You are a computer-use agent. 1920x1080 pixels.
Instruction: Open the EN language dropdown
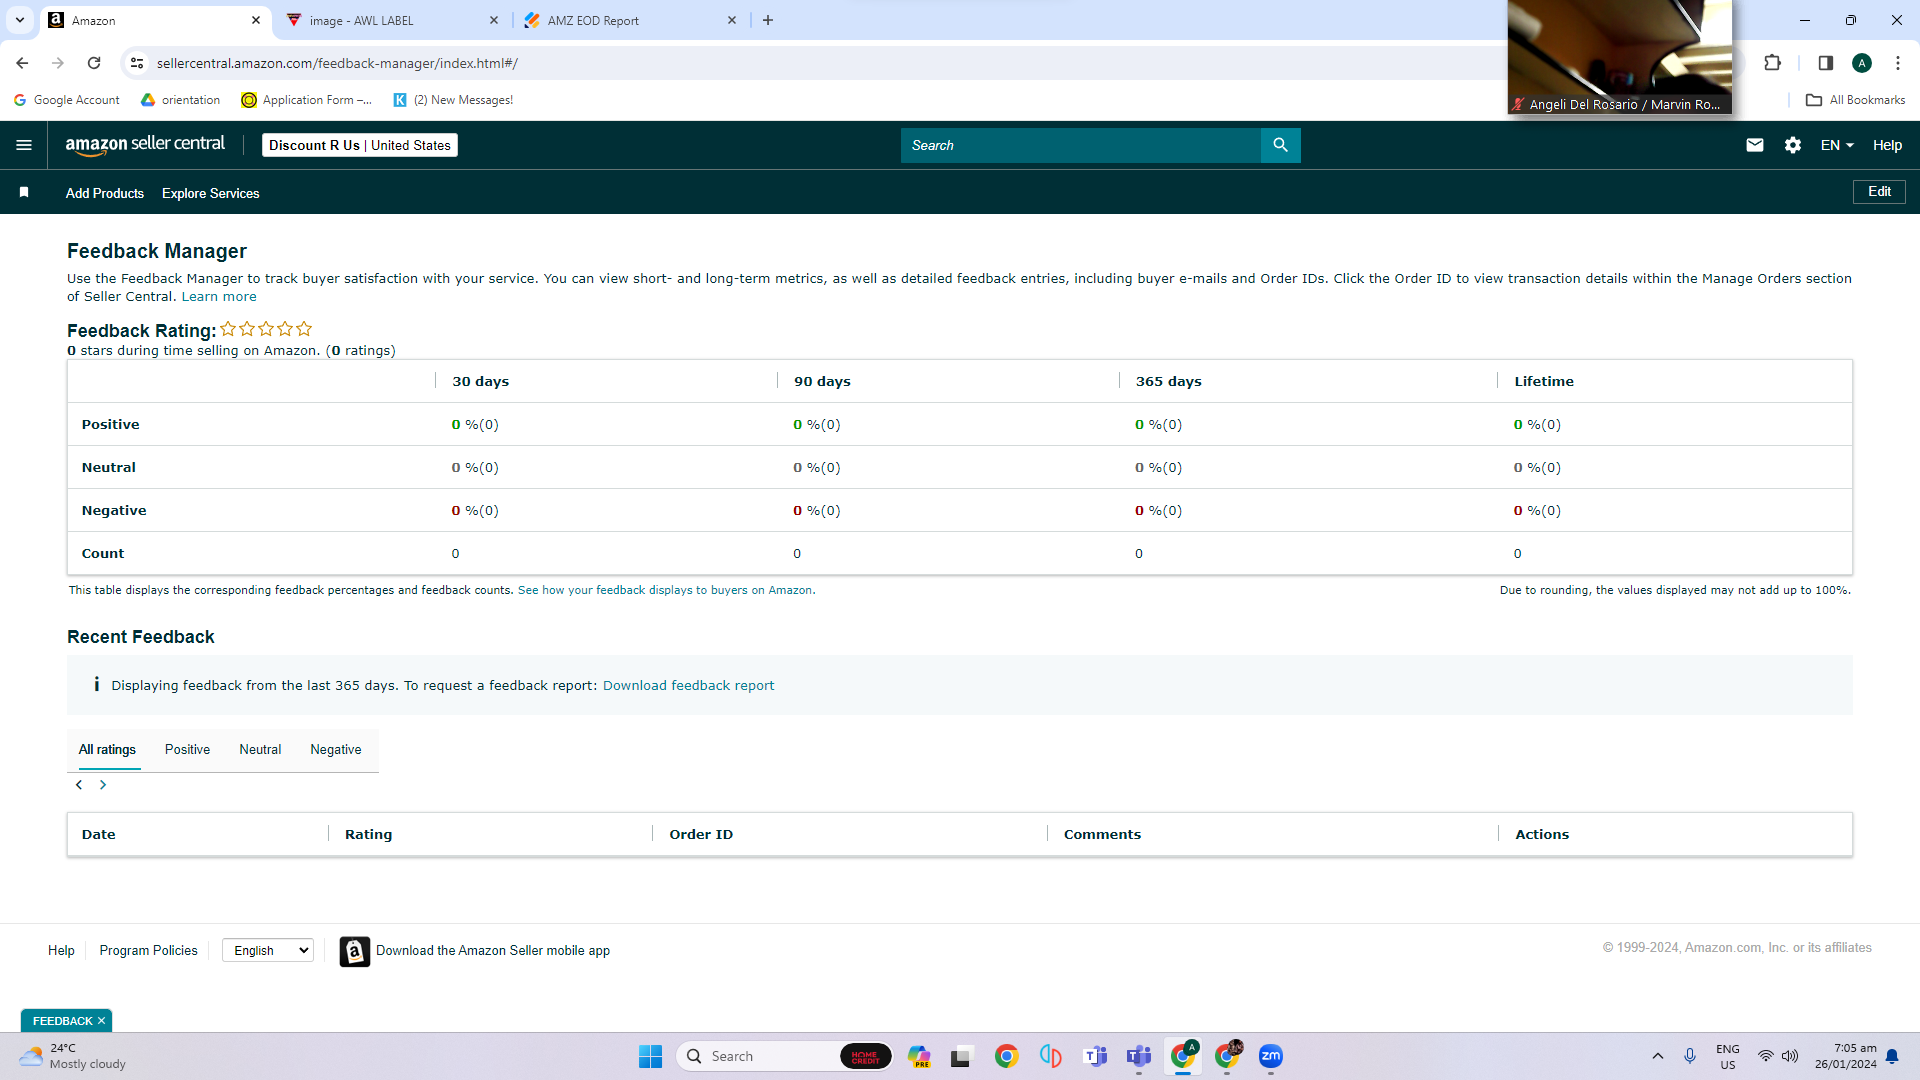[x=1837, y=145]
